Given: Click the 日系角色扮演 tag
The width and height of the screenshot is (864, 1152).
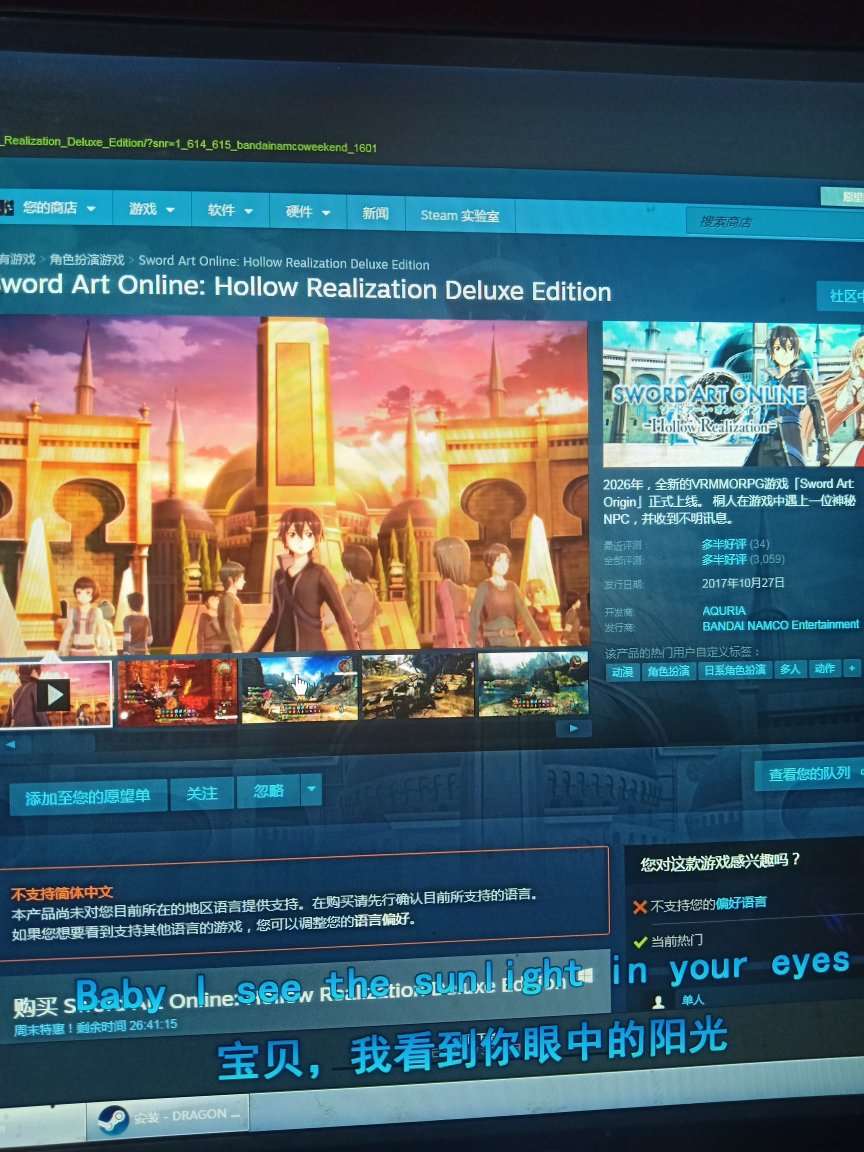Looking at the screenshot, I should (735, 670).
